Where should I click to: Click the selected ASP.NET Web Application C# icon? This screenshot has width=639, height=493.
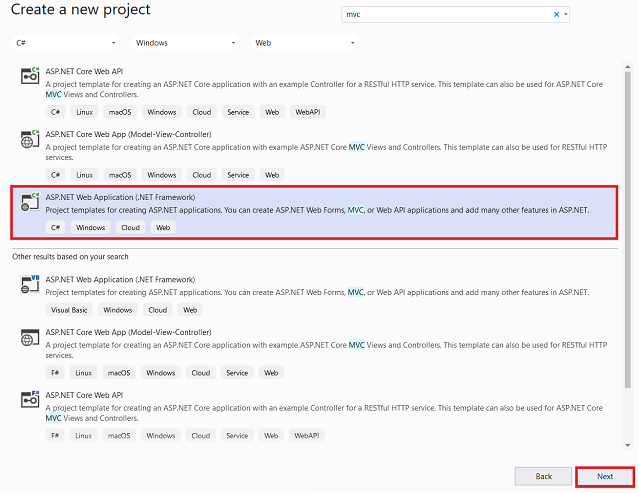30,202
